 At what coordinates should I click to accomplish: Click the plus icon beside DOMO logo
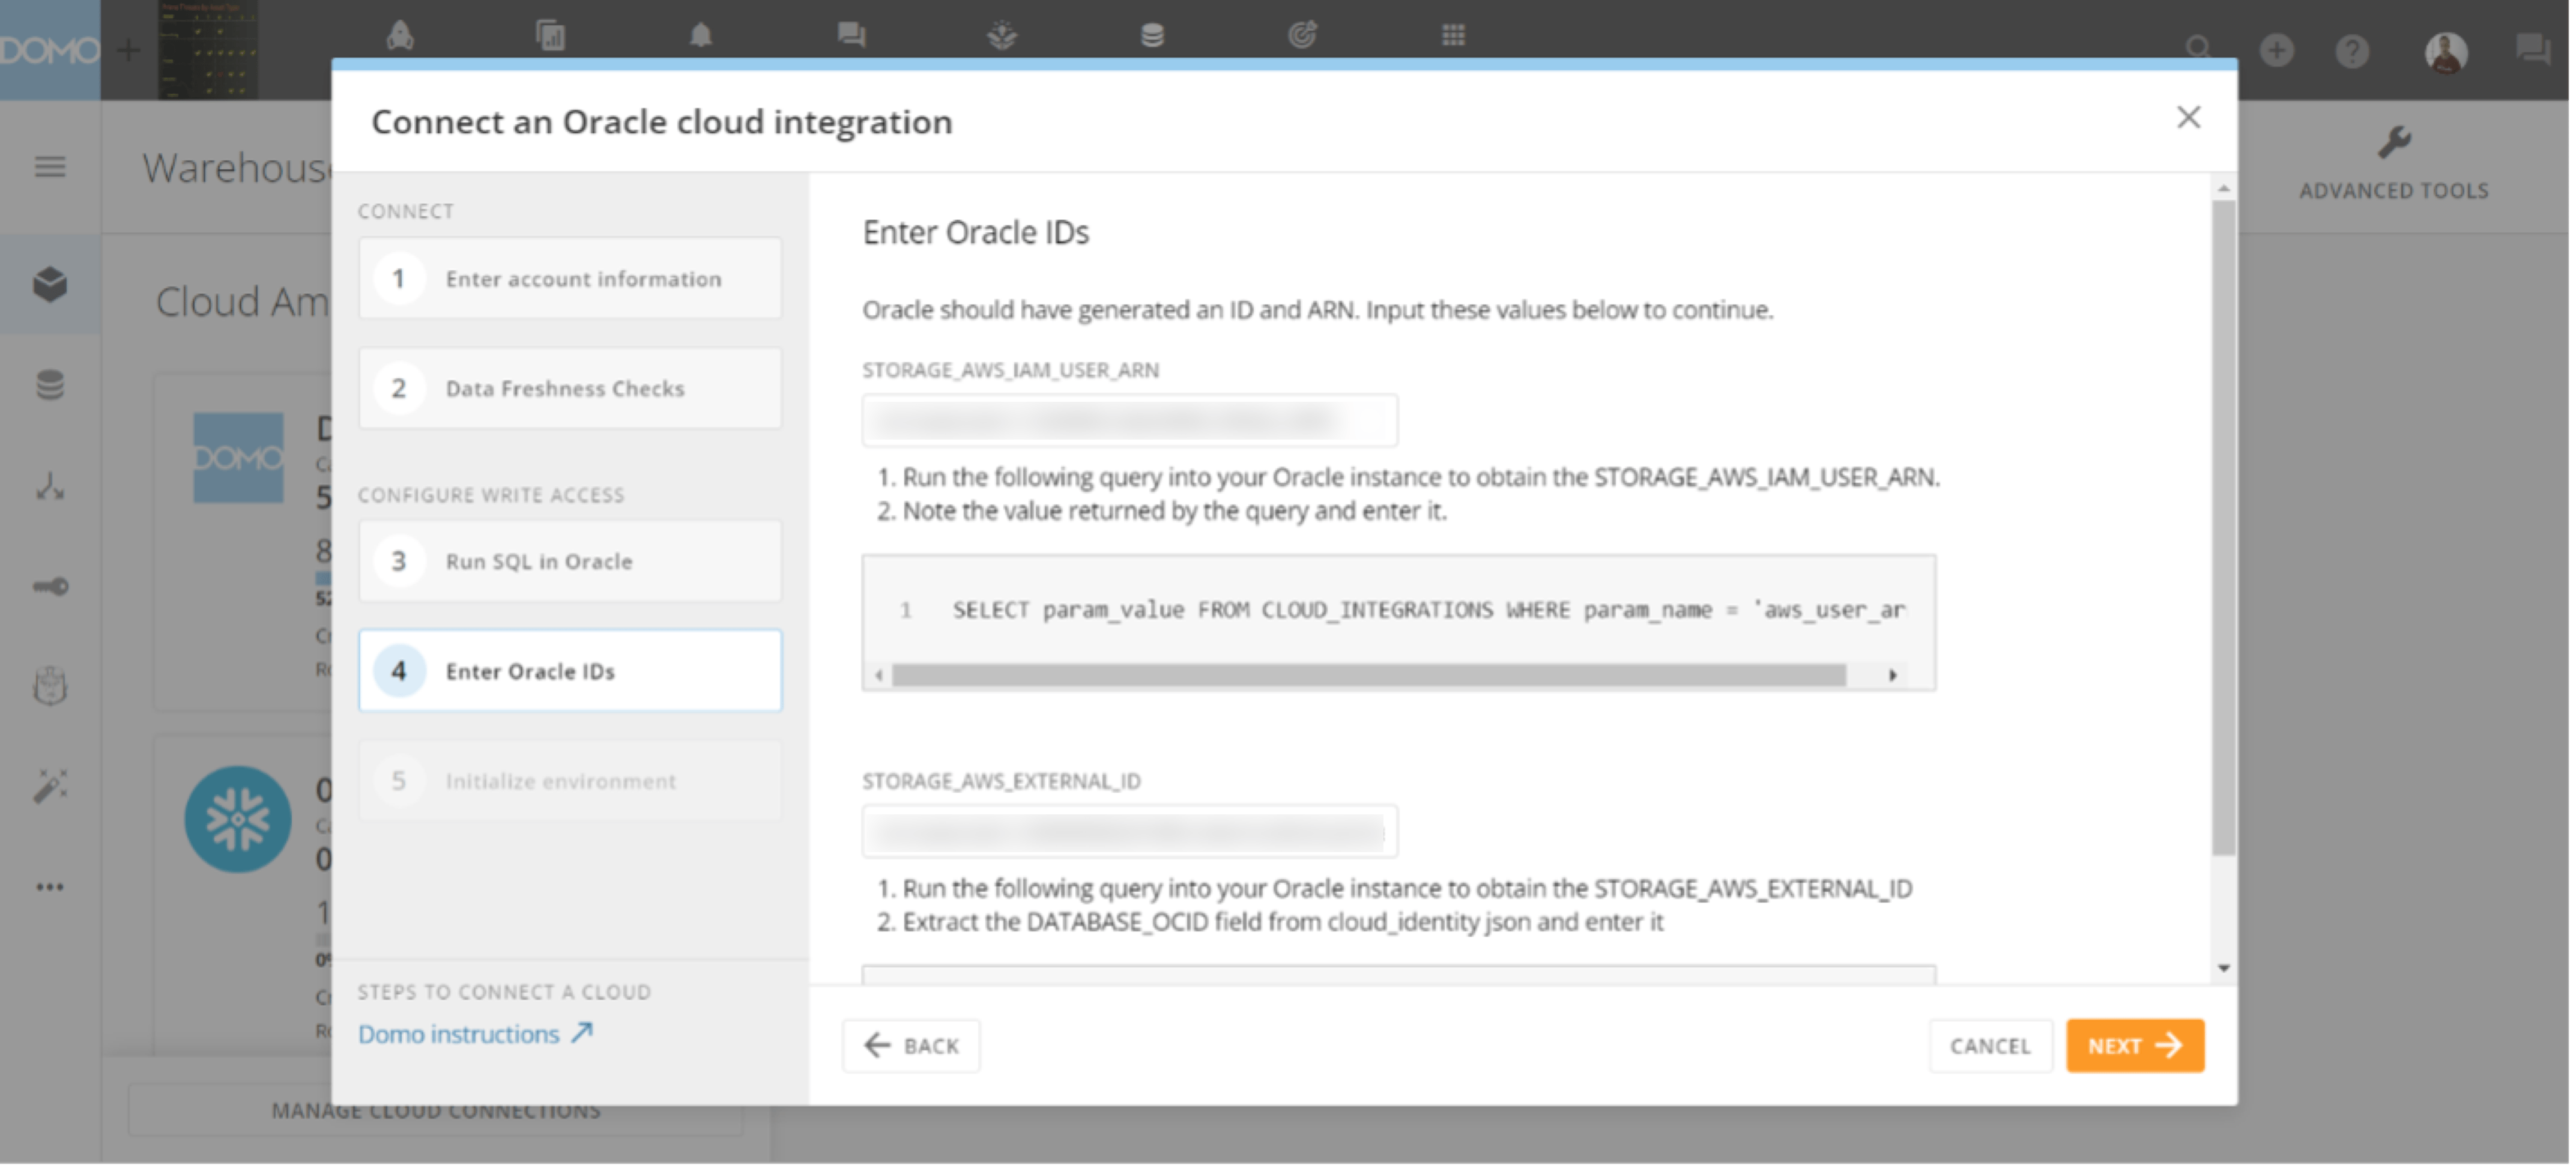(128, 49)
